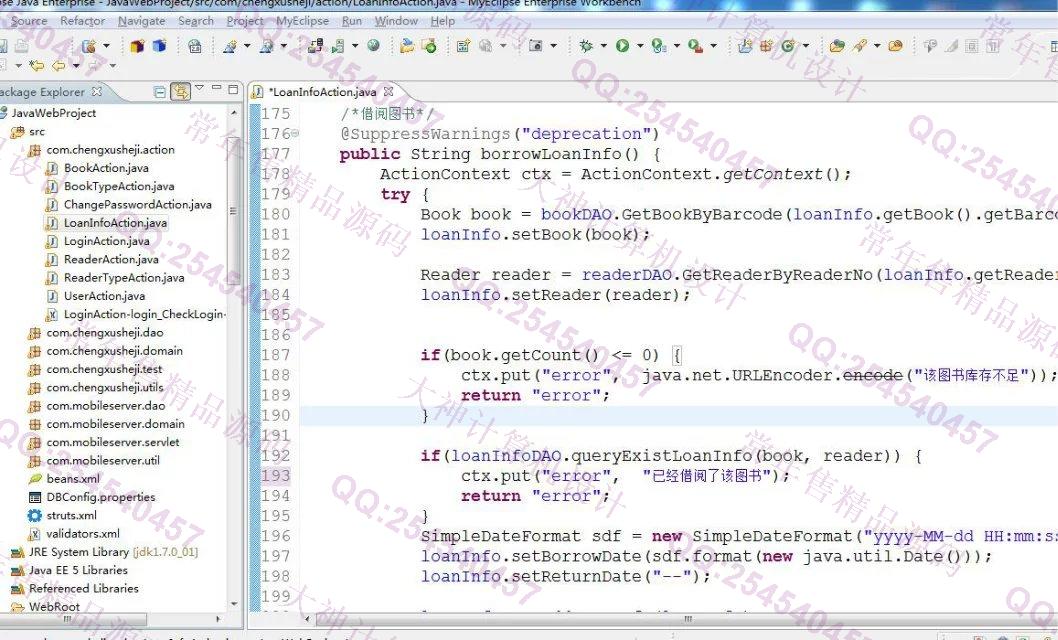Select struts.xml in the project tree

pos(72,515)
